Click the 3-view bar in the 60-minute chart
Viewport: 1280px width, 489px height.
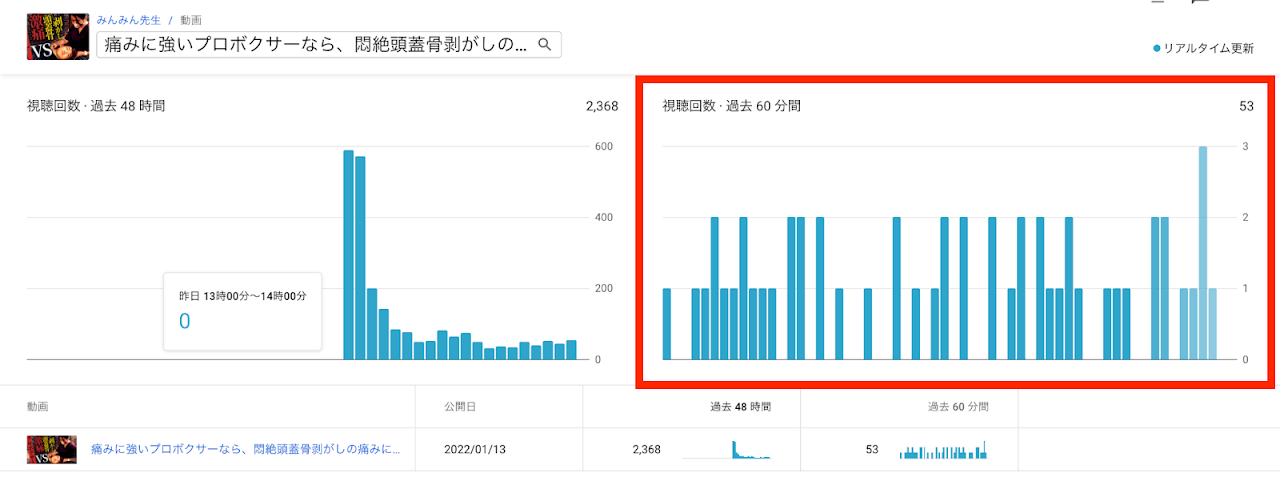click(x=1203, y=252)
